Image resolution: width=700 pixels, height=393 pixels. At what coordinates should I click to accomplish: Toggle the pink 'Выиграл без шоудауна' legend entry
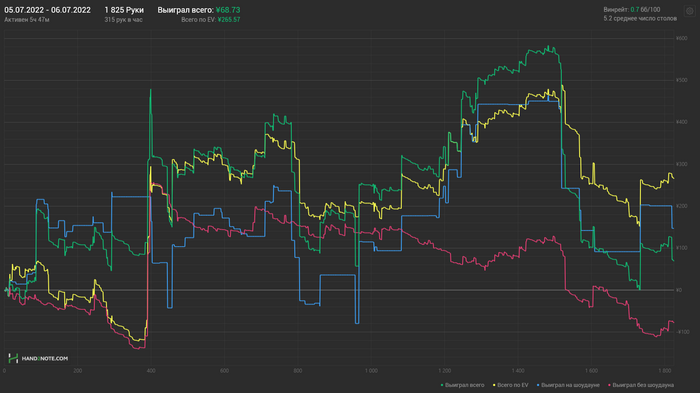click(x=641, y=385)
